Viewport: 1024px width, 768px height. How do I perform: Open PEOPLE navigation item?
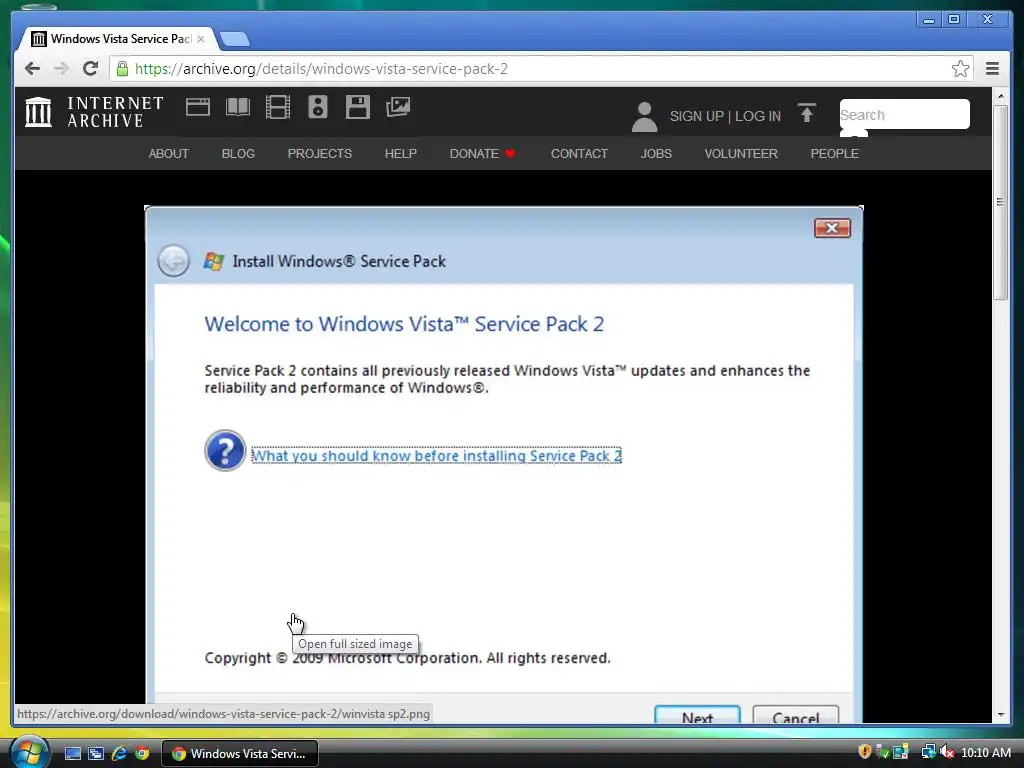coord(834,153)
